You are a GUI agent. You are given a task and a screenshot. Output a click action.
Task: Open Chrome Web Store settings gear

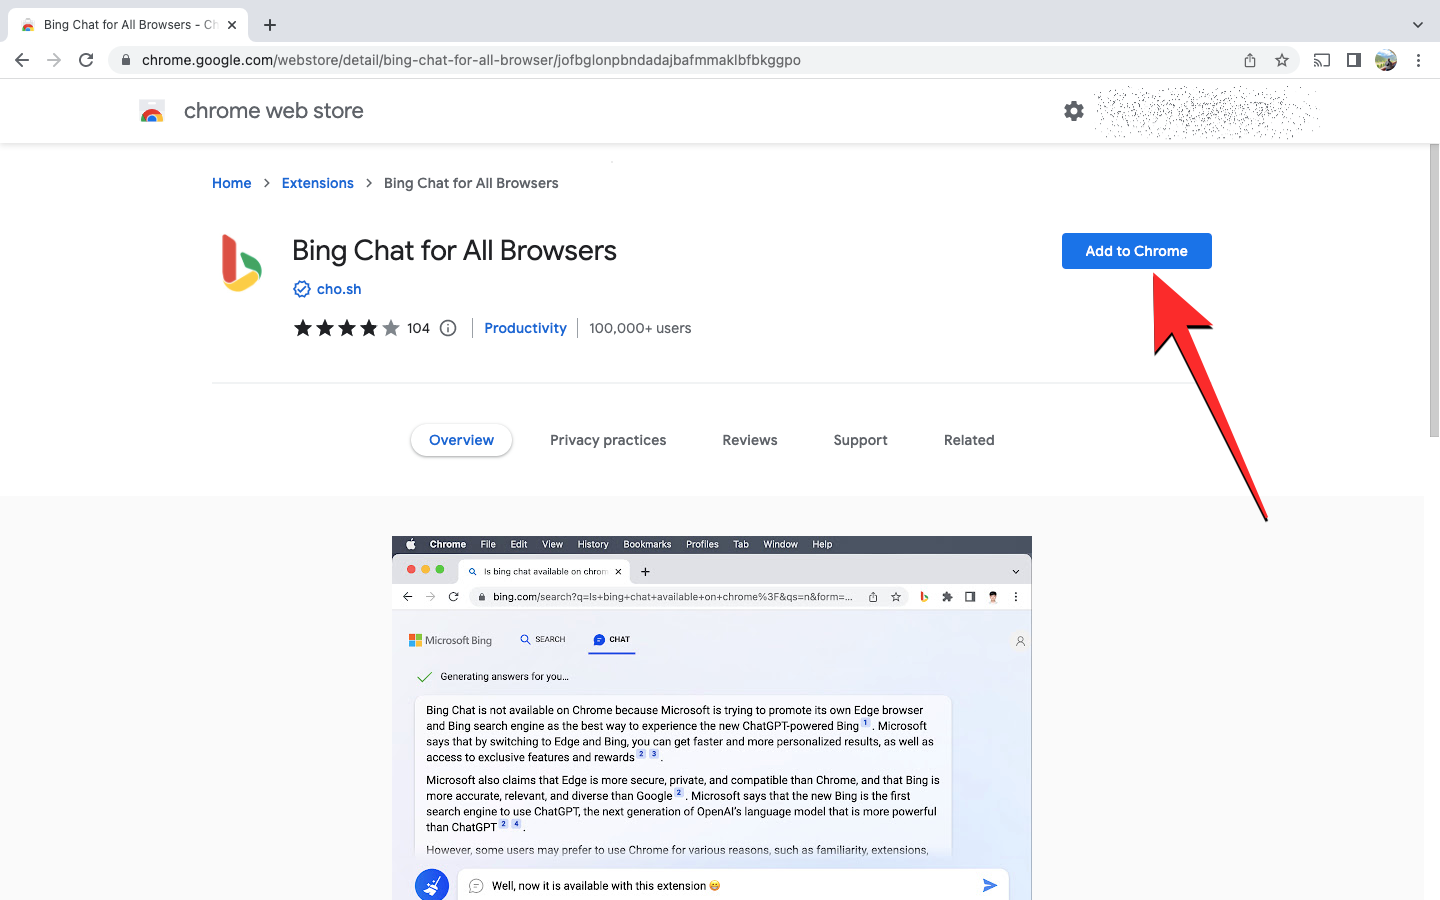(1074, 111)
